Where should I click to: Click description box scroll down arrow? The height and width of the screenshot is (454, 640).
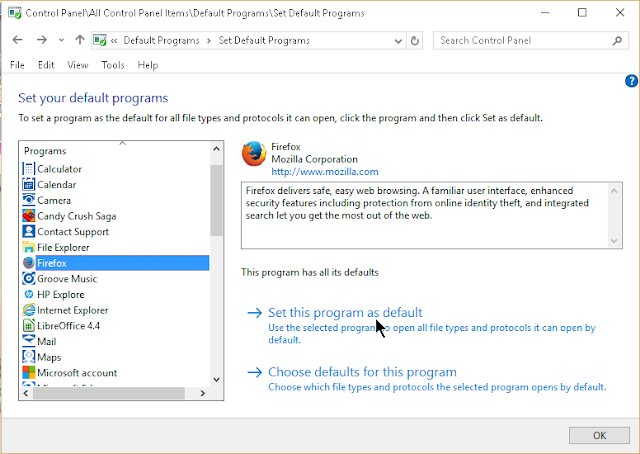(614, 241)
